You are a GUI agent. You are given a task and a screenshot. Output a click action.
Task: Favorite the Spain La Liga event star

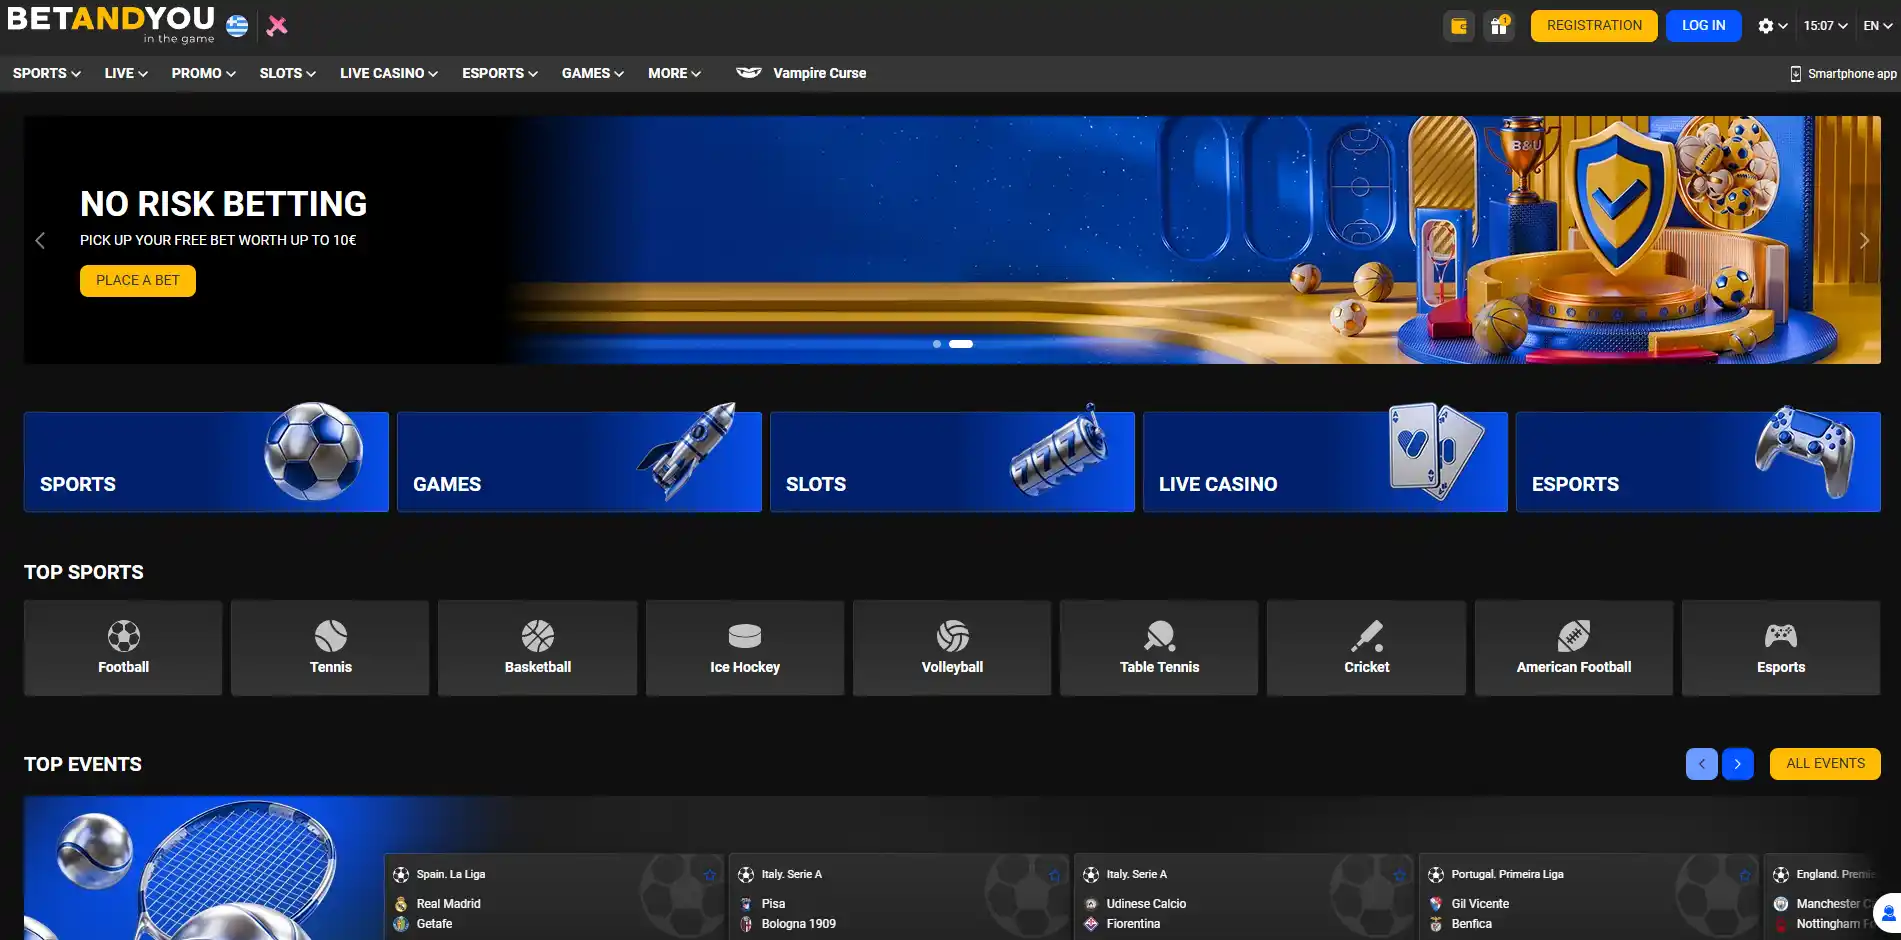(709, 875)
